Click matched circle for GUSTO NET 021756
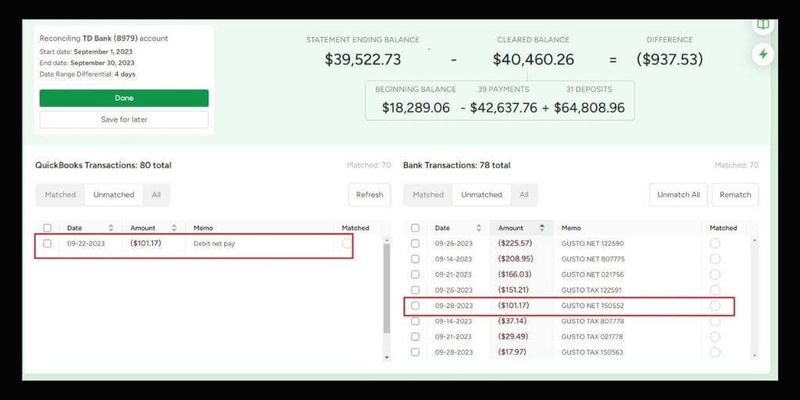Screen dimensions: 800x400 pos(715,274)
